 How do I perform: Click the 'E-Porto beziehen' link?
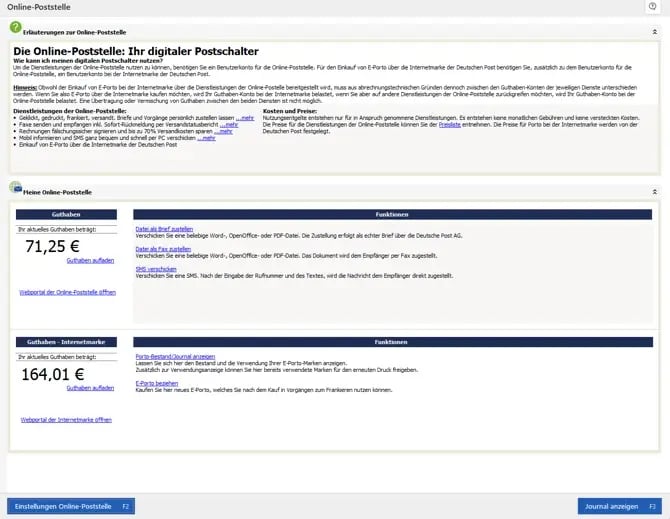(x=158, y=381)
